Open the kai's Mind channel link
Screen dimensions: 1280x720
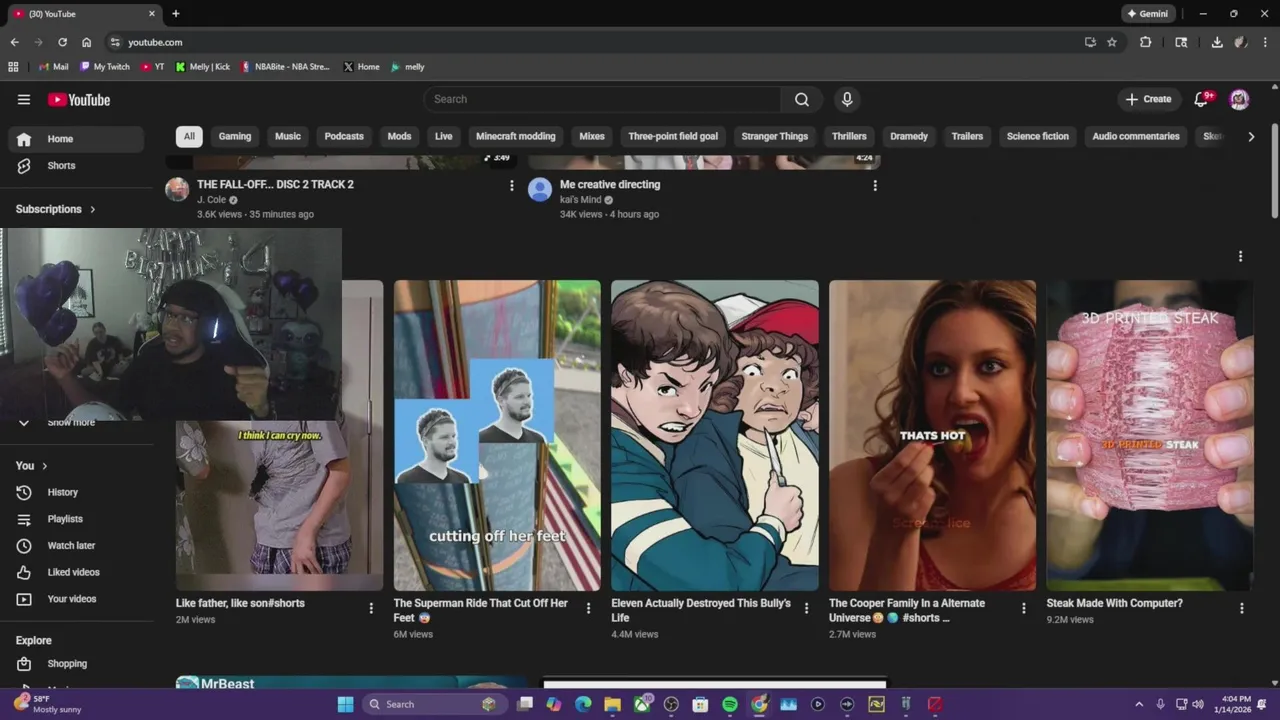[x=581, y=200]
